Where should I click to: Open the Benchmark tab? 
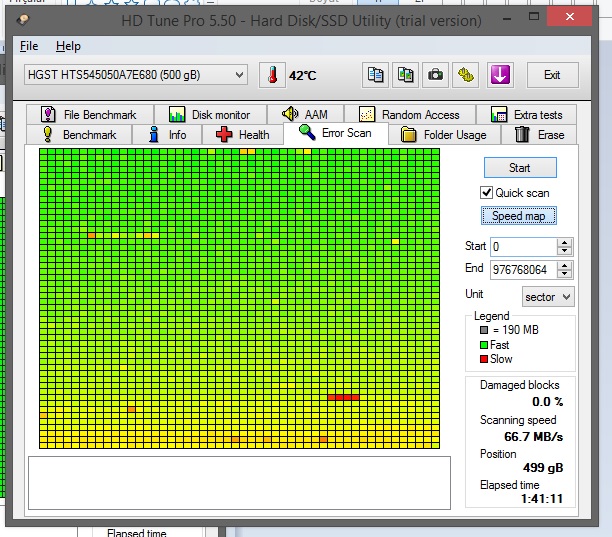click(79, 135)
